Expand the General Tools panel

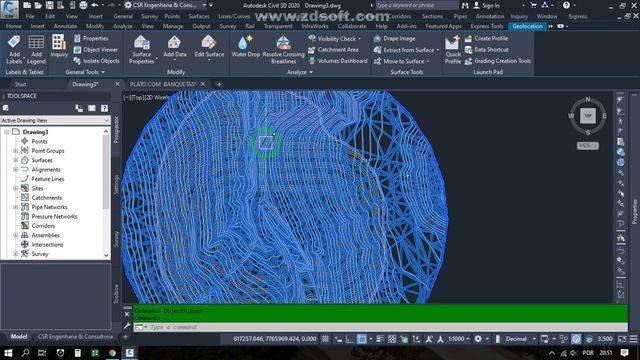(85, 72)
